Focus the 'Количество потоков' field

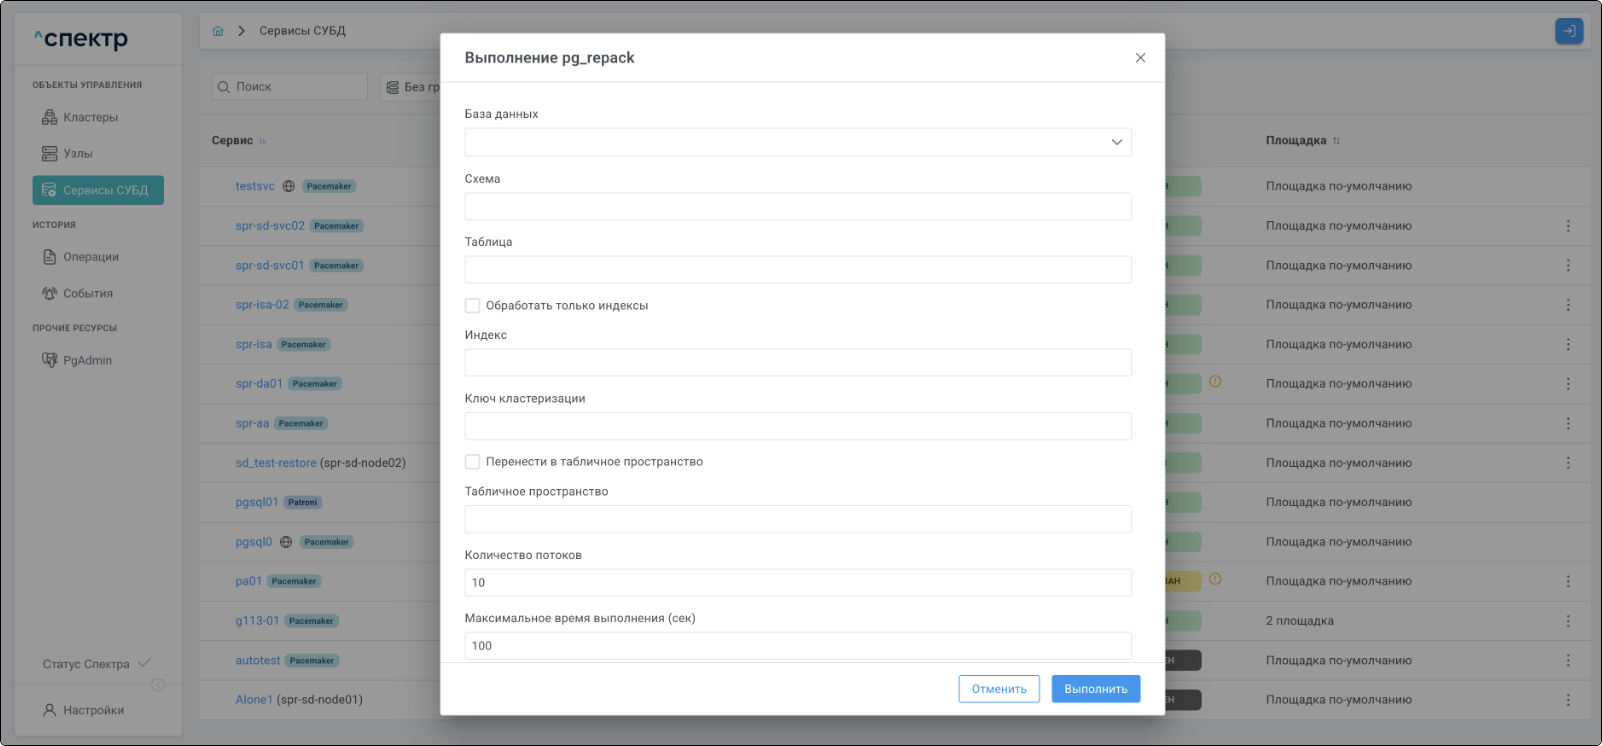click(798, 583)
